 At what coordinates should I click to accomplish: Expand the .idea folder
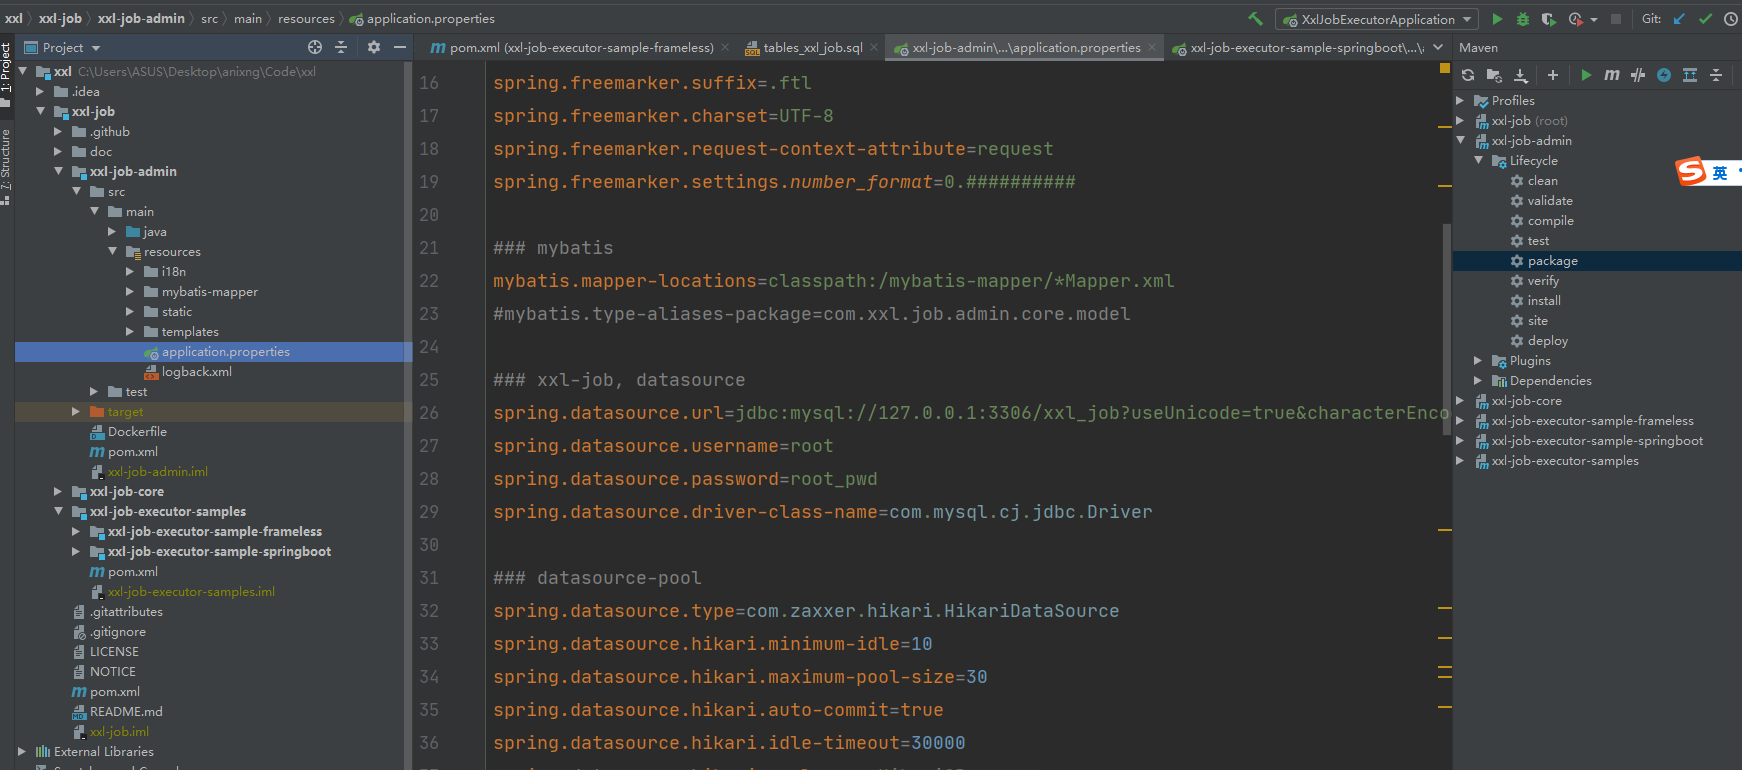(40, 91)
